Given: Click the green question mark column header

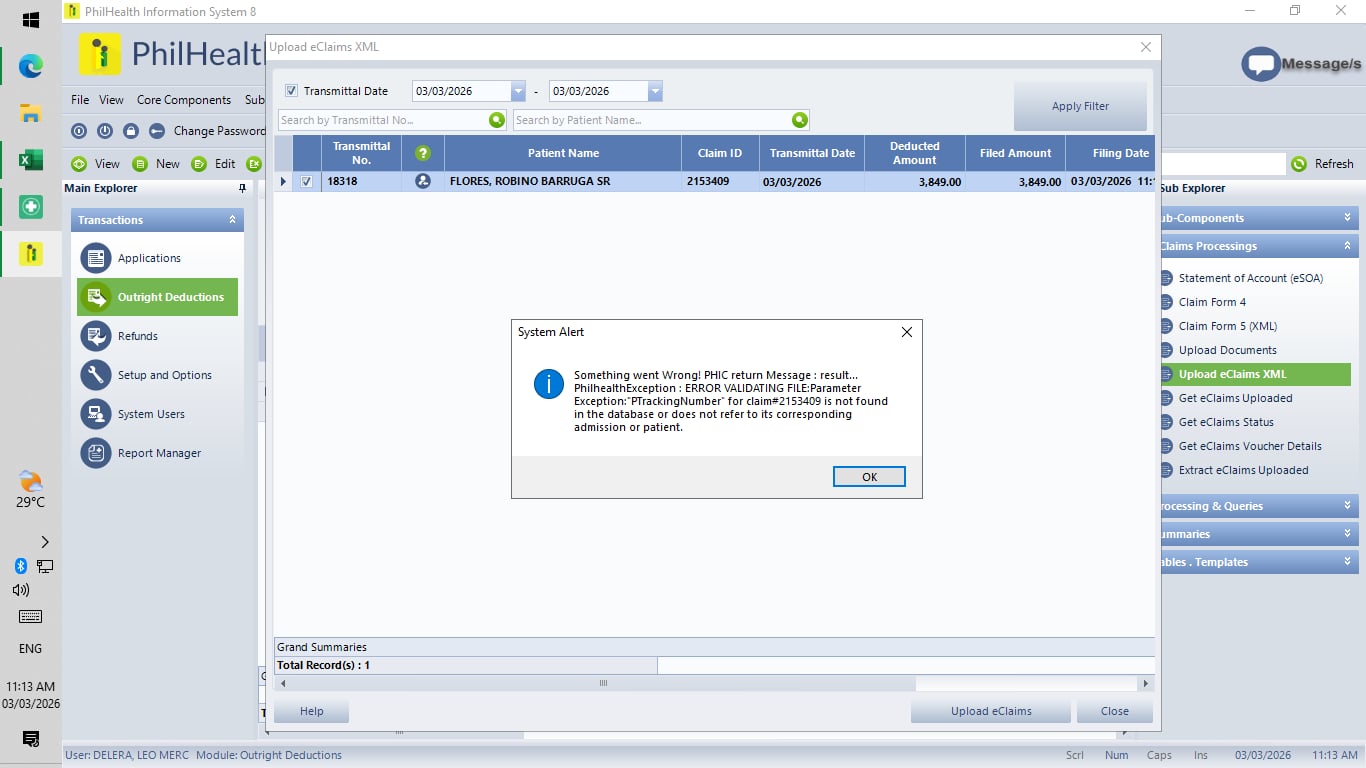Looking at the screenshot, I should point(423,153).
